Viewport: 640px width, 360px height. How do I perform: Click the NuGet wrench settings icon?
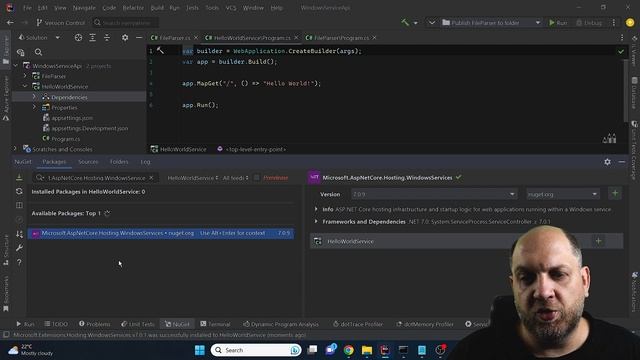click(x=19, y=248)
